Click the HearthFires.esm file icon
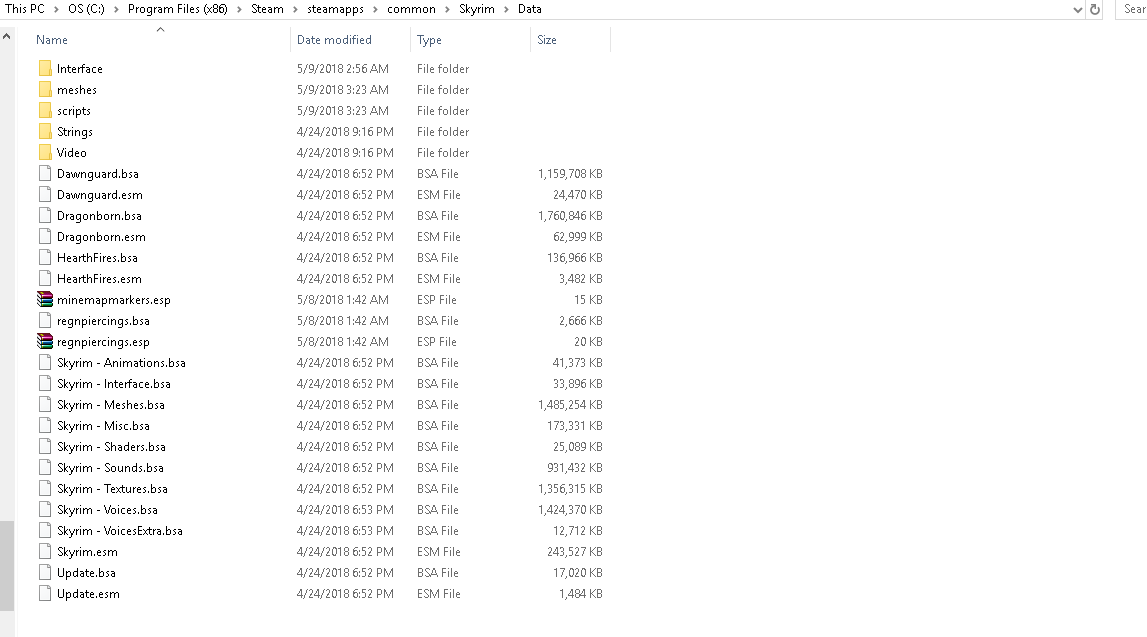1147x637 pixels. click(x=45, y=279)
